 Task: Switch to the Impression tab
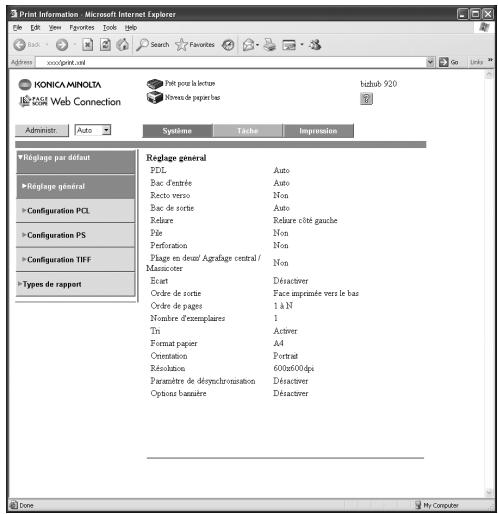[318, 131]
